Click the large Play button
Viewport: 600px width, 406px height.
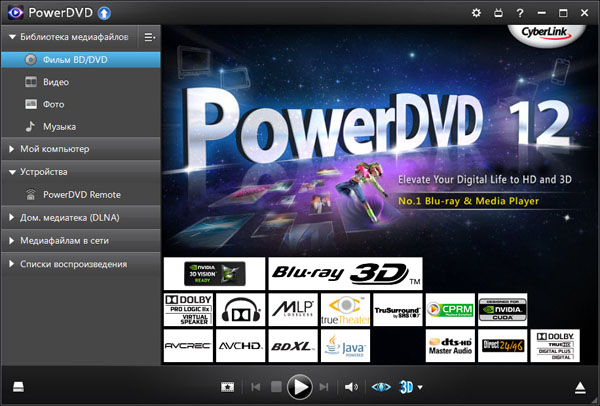300,387
